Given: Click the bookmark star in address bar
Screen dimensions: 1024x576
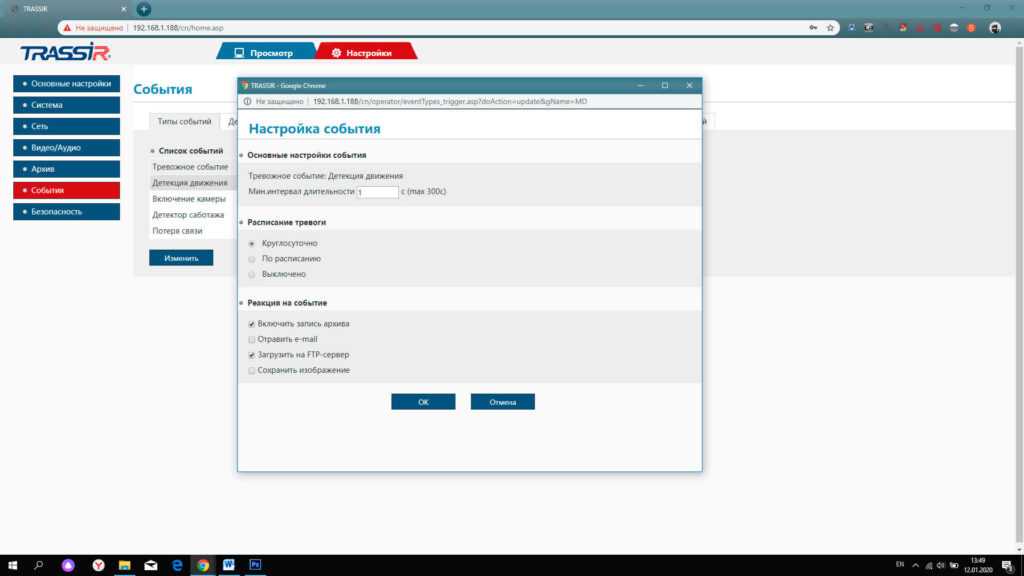Looking at the screenshot, I should click(x=830, y=28).
